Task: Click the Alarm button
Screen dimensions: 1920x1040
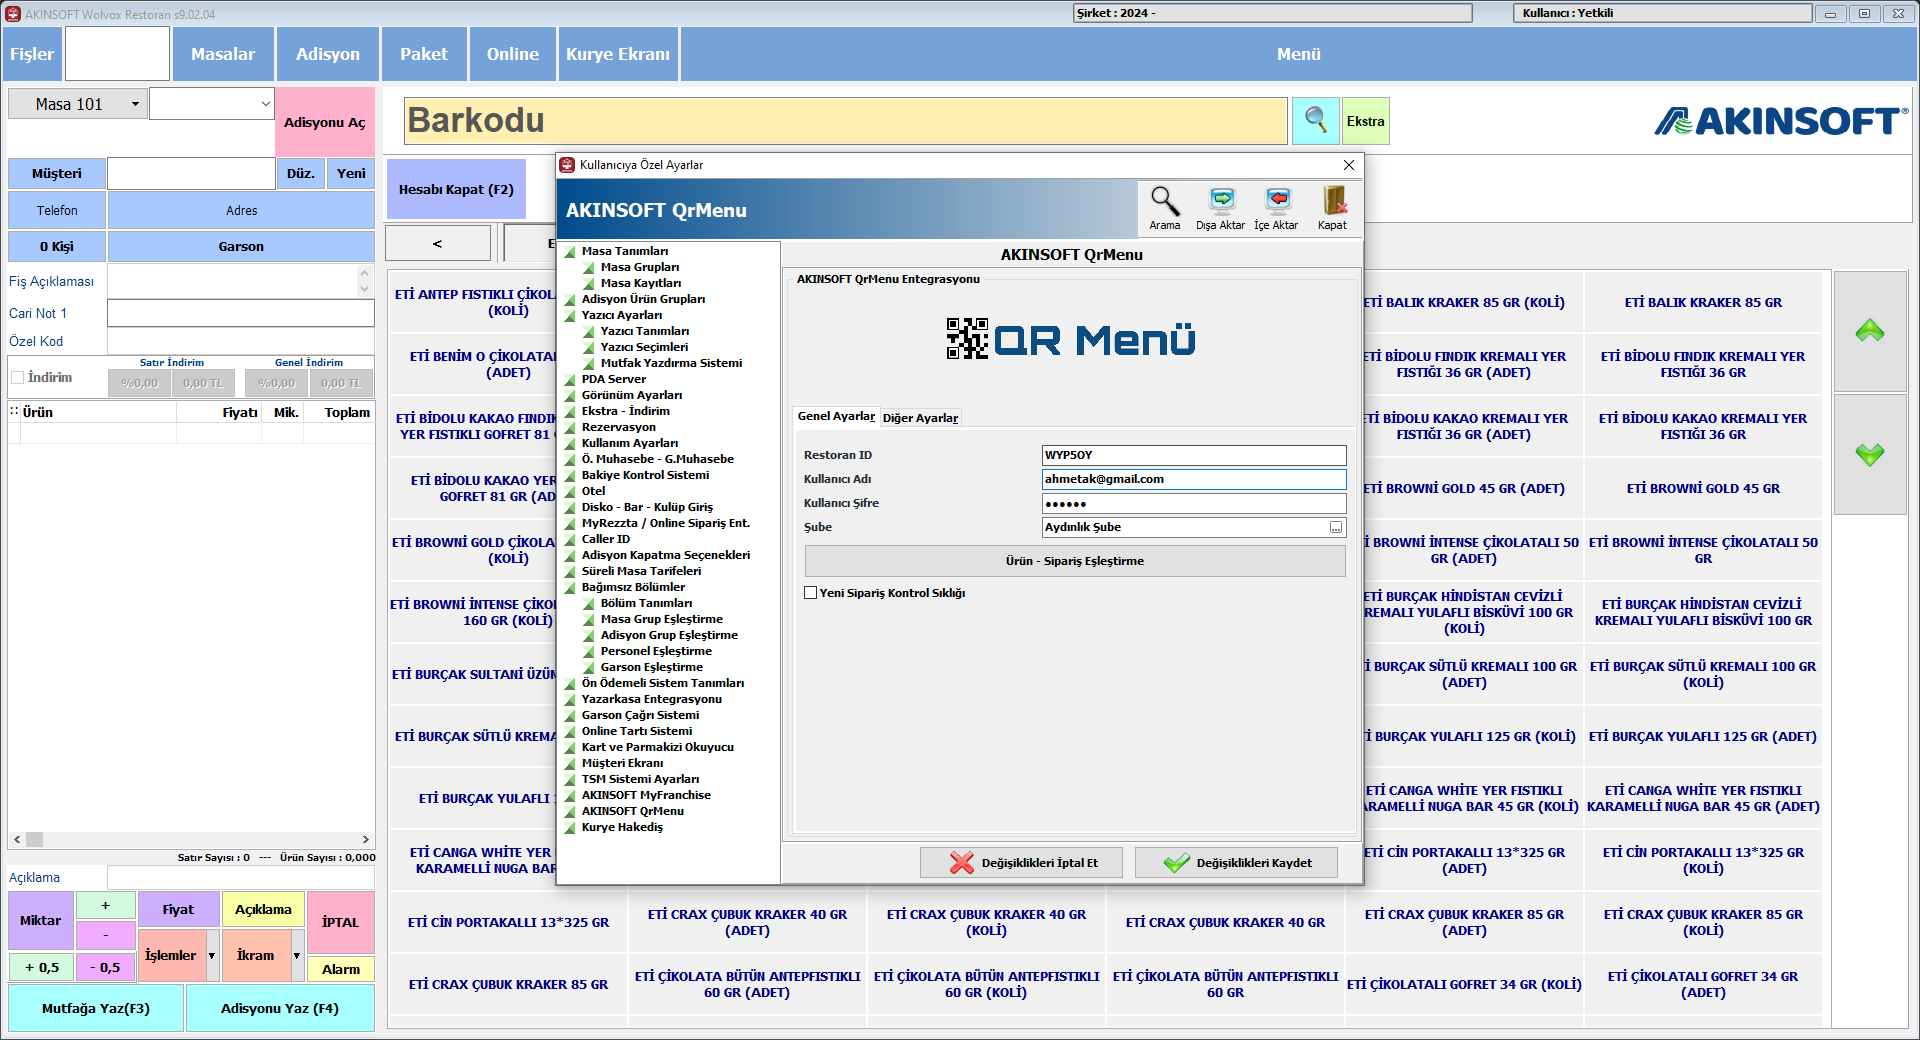Action: coord(341,969)
